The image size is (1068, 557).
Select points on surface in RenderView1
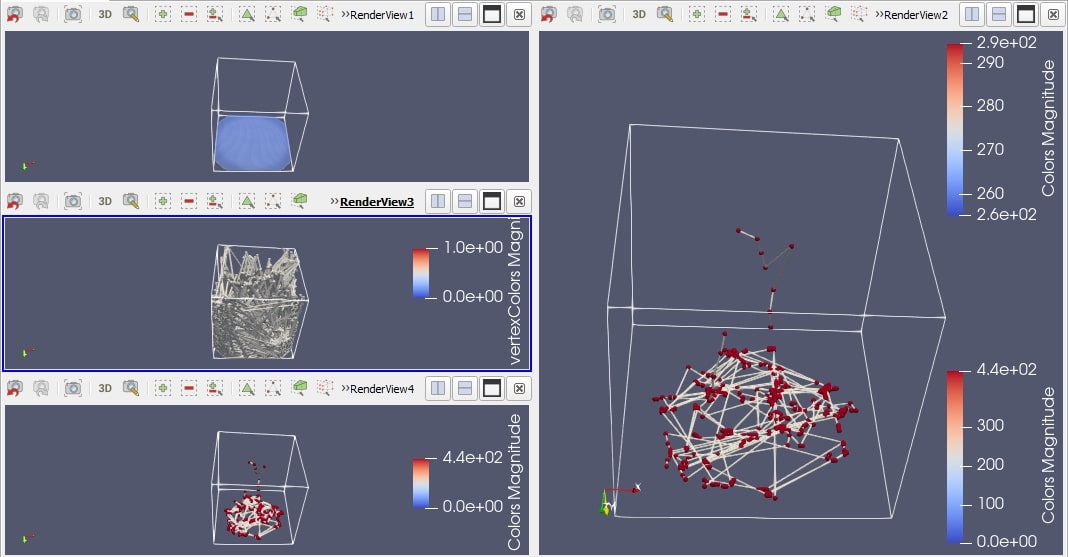point(273,15)
